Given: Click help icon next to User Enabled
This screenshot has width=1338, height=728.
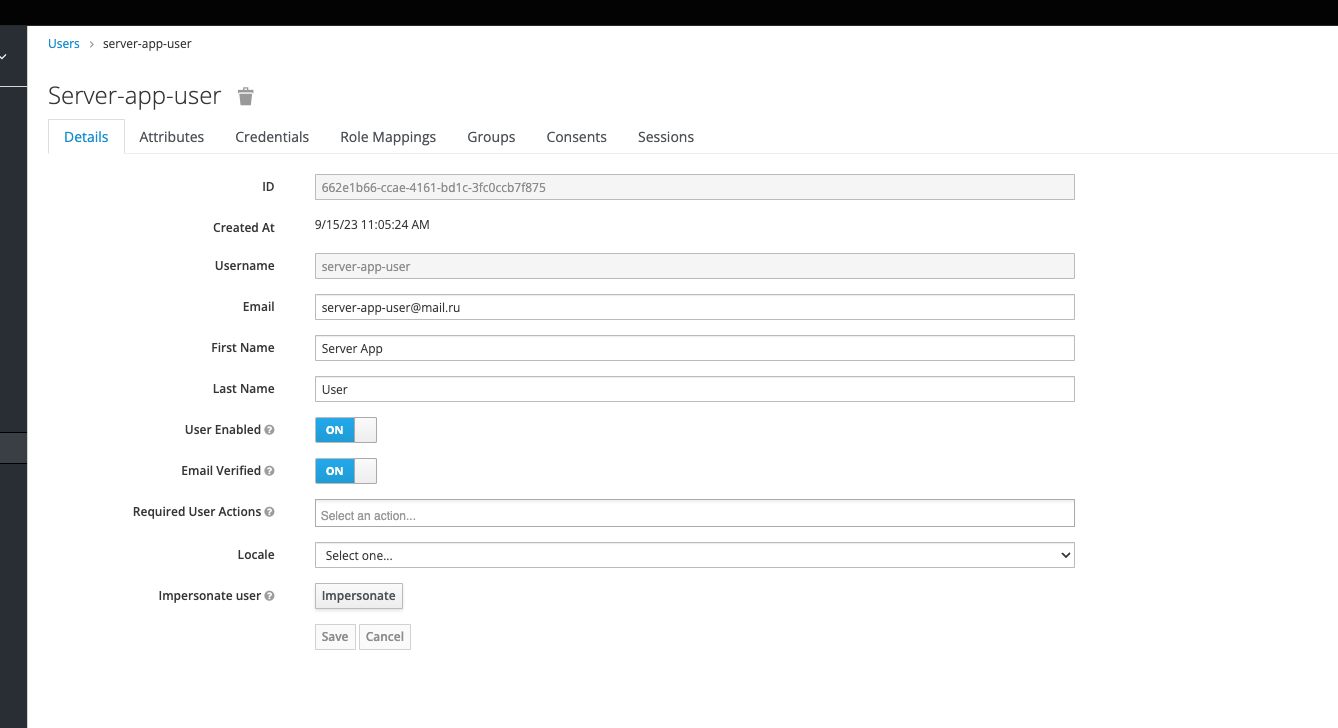Looking at the screenshot, I should 269,430.
